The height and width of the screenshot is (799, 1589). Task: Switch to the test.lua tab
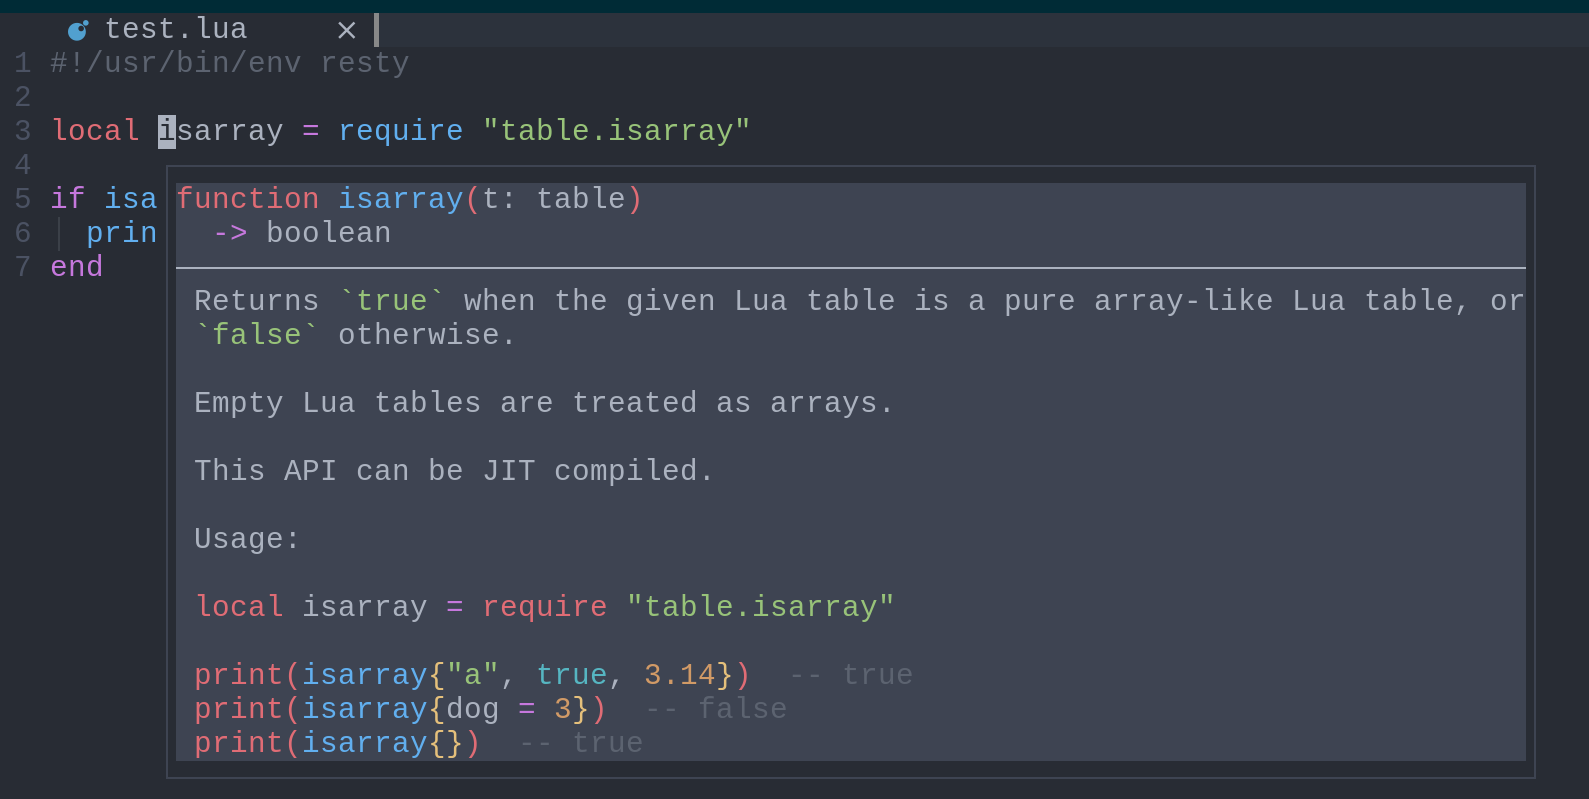pyautogui.click(x=176, y=29)
